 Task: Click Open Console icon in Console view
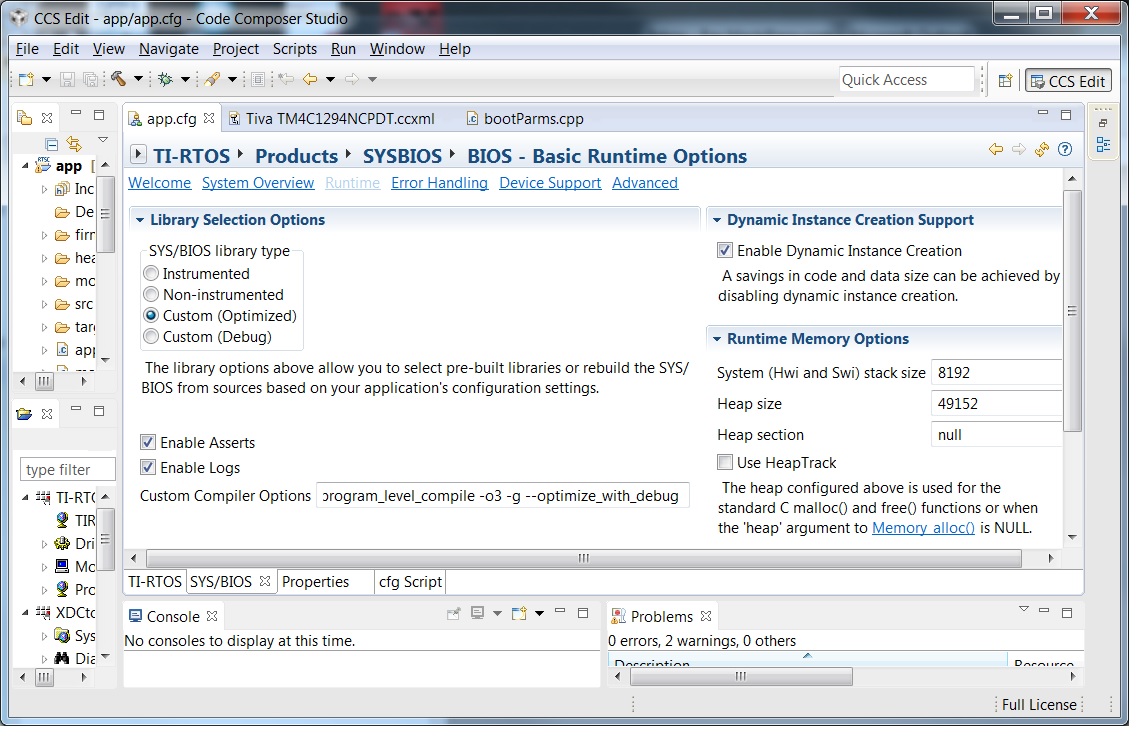pos(519,614)
